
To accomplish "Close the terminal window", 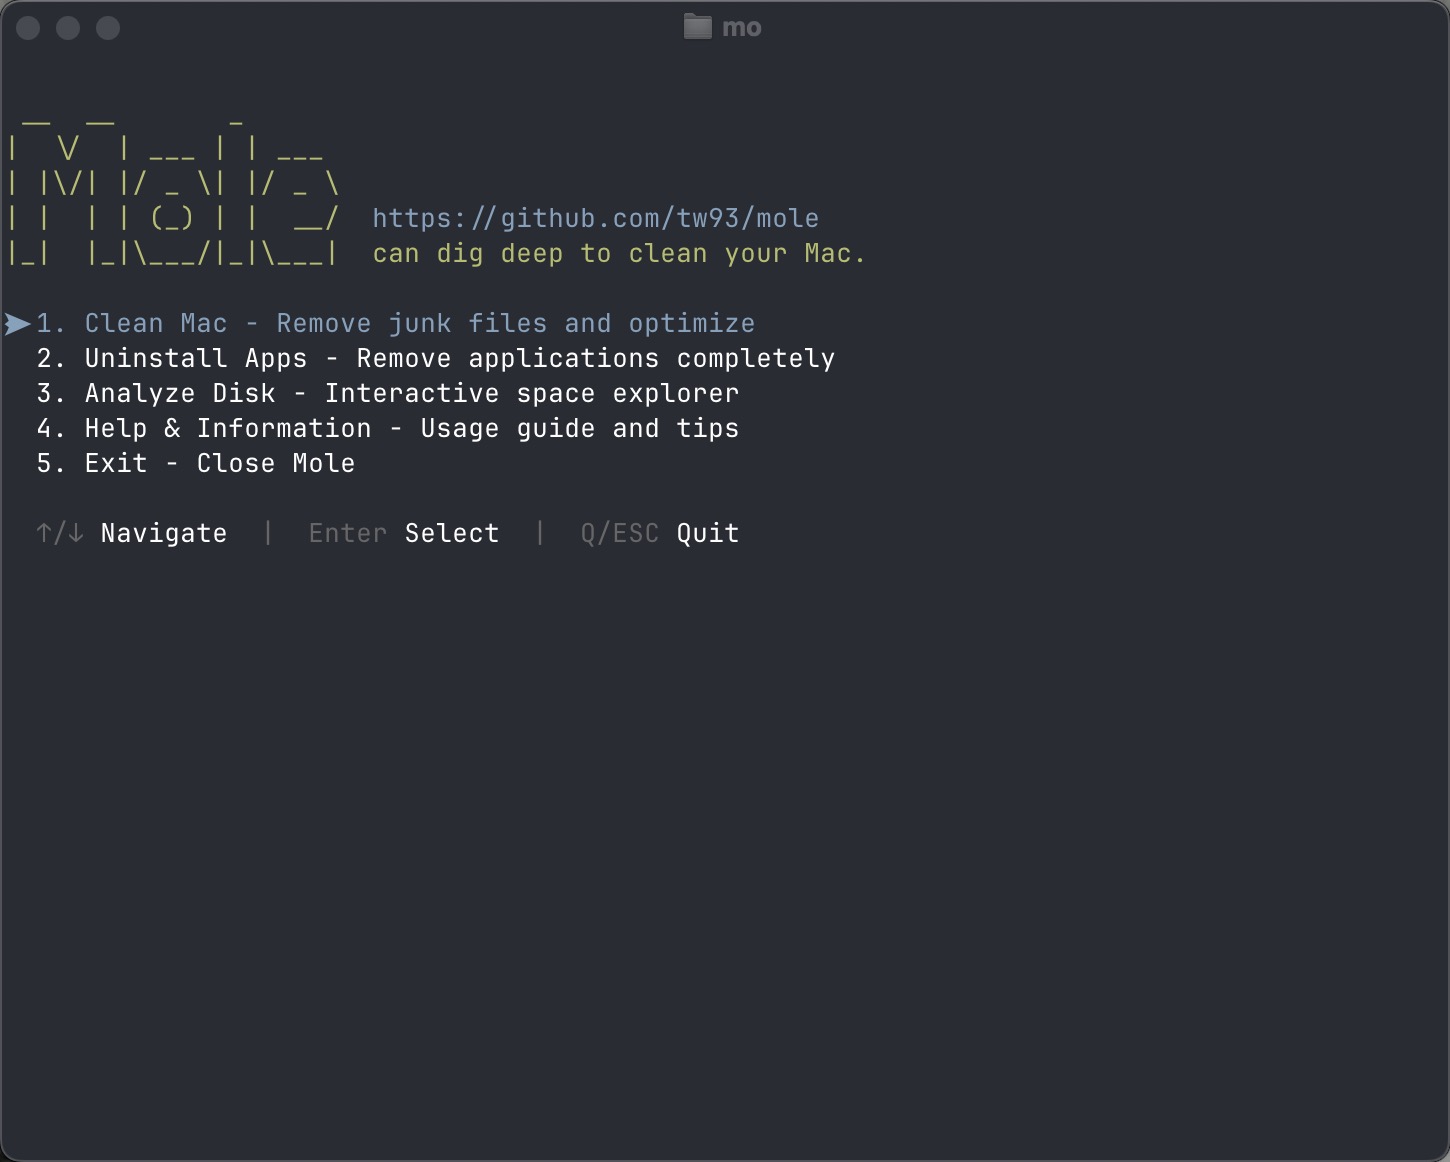I will [28, 28].
